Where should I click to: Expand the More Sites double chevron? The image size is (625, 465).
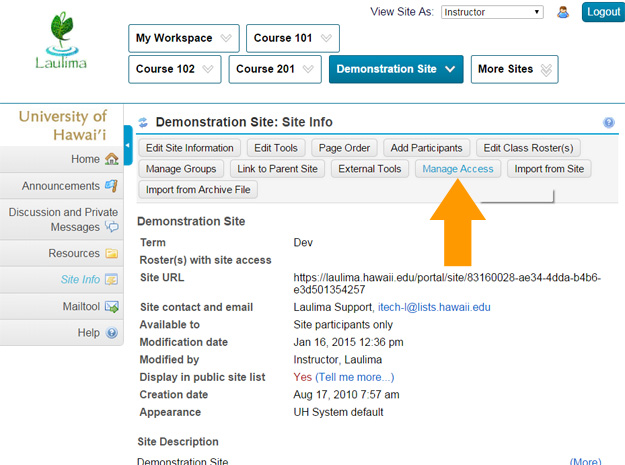click(546, 70)
